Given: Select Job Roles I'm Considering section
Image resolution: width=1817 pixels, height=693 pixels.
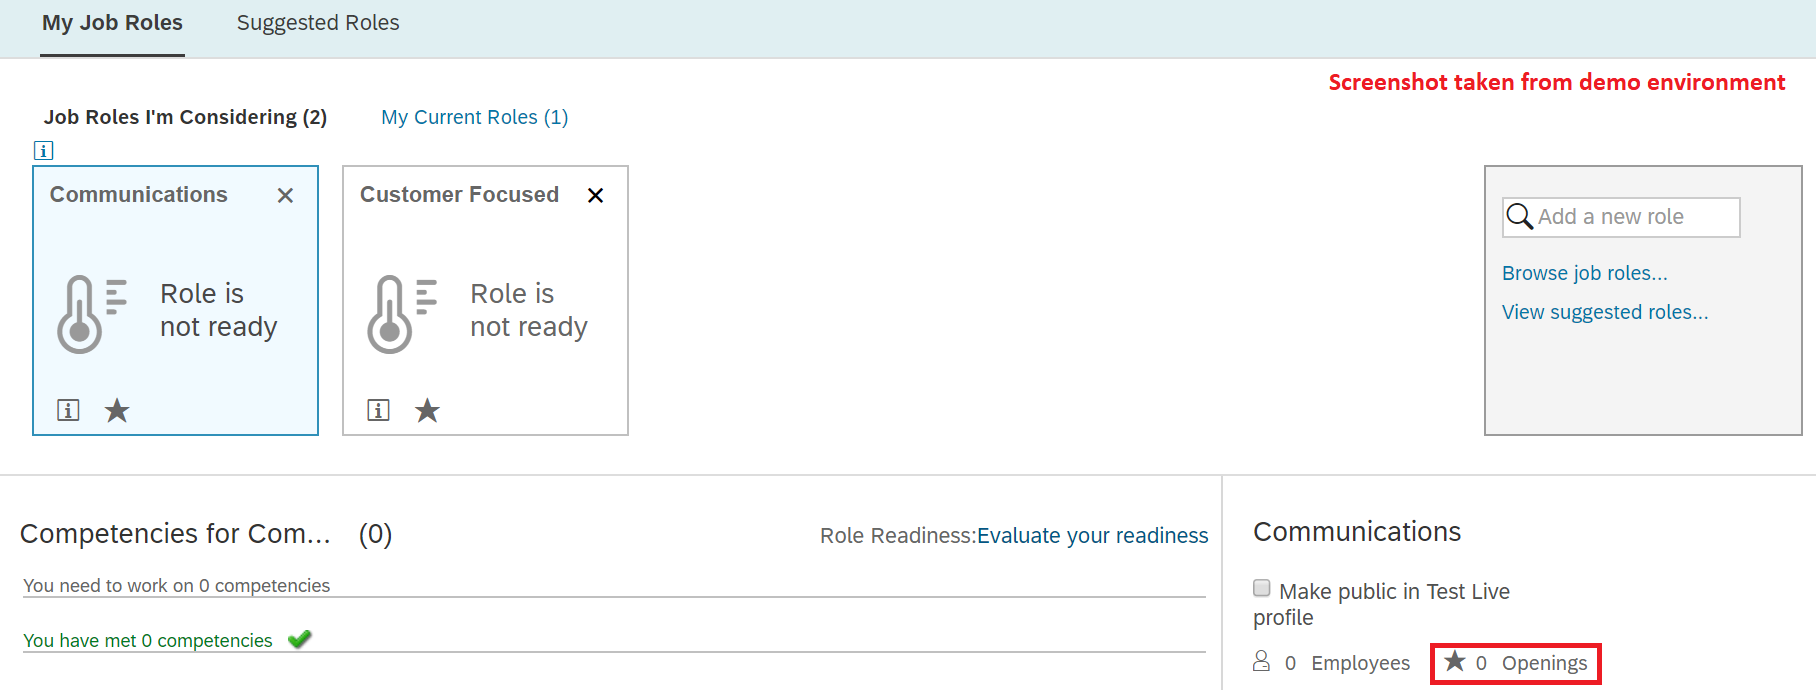Looking at the screenshot, I should click(186, 117).
